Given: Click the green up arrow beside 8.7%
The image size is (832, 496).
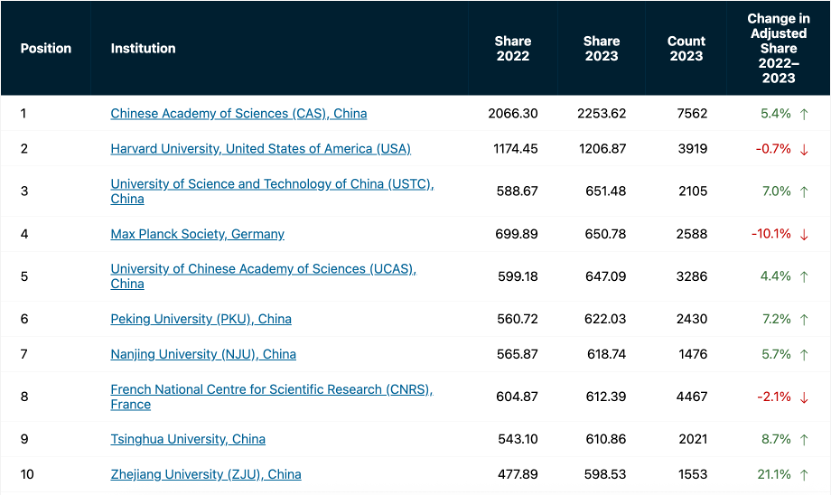Looking at the screenshot, I should pos(804,439).
